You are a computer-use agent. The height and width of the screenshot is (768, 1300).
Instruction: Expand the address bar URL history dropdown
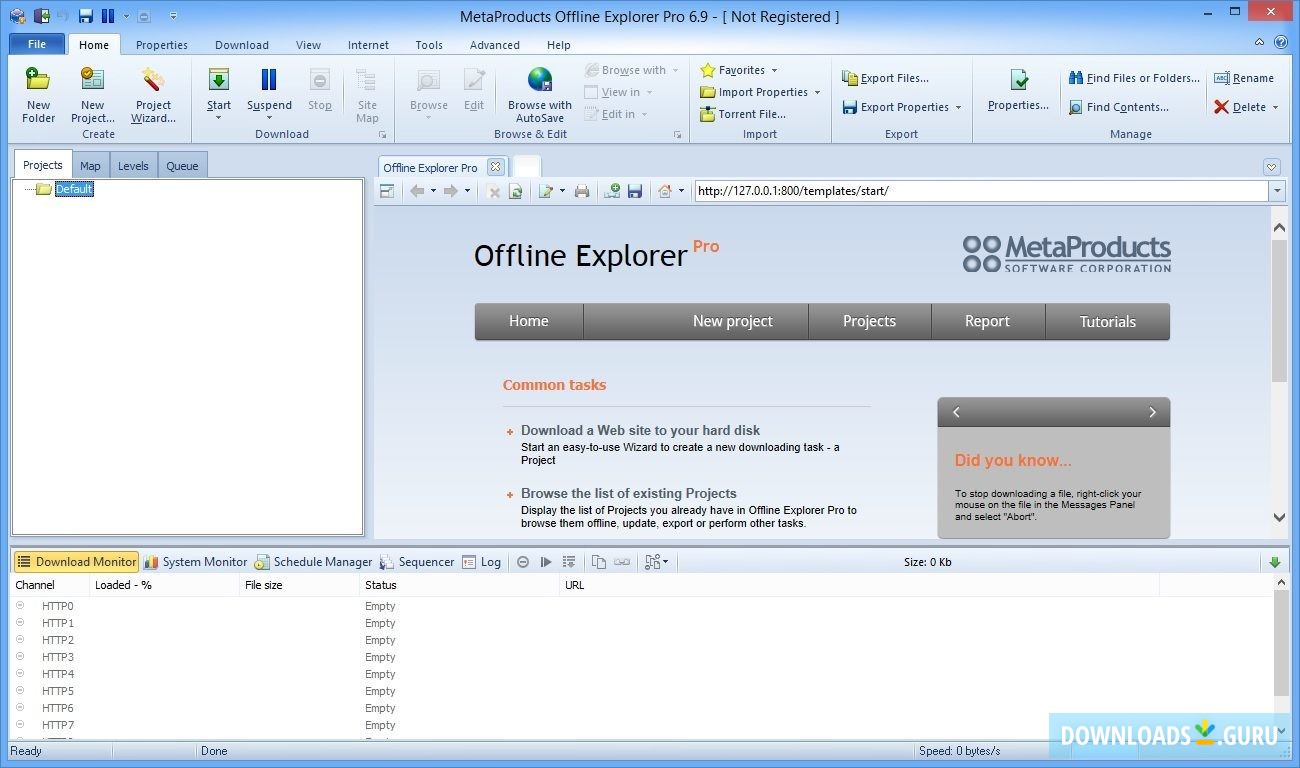tap(1277, 191)
